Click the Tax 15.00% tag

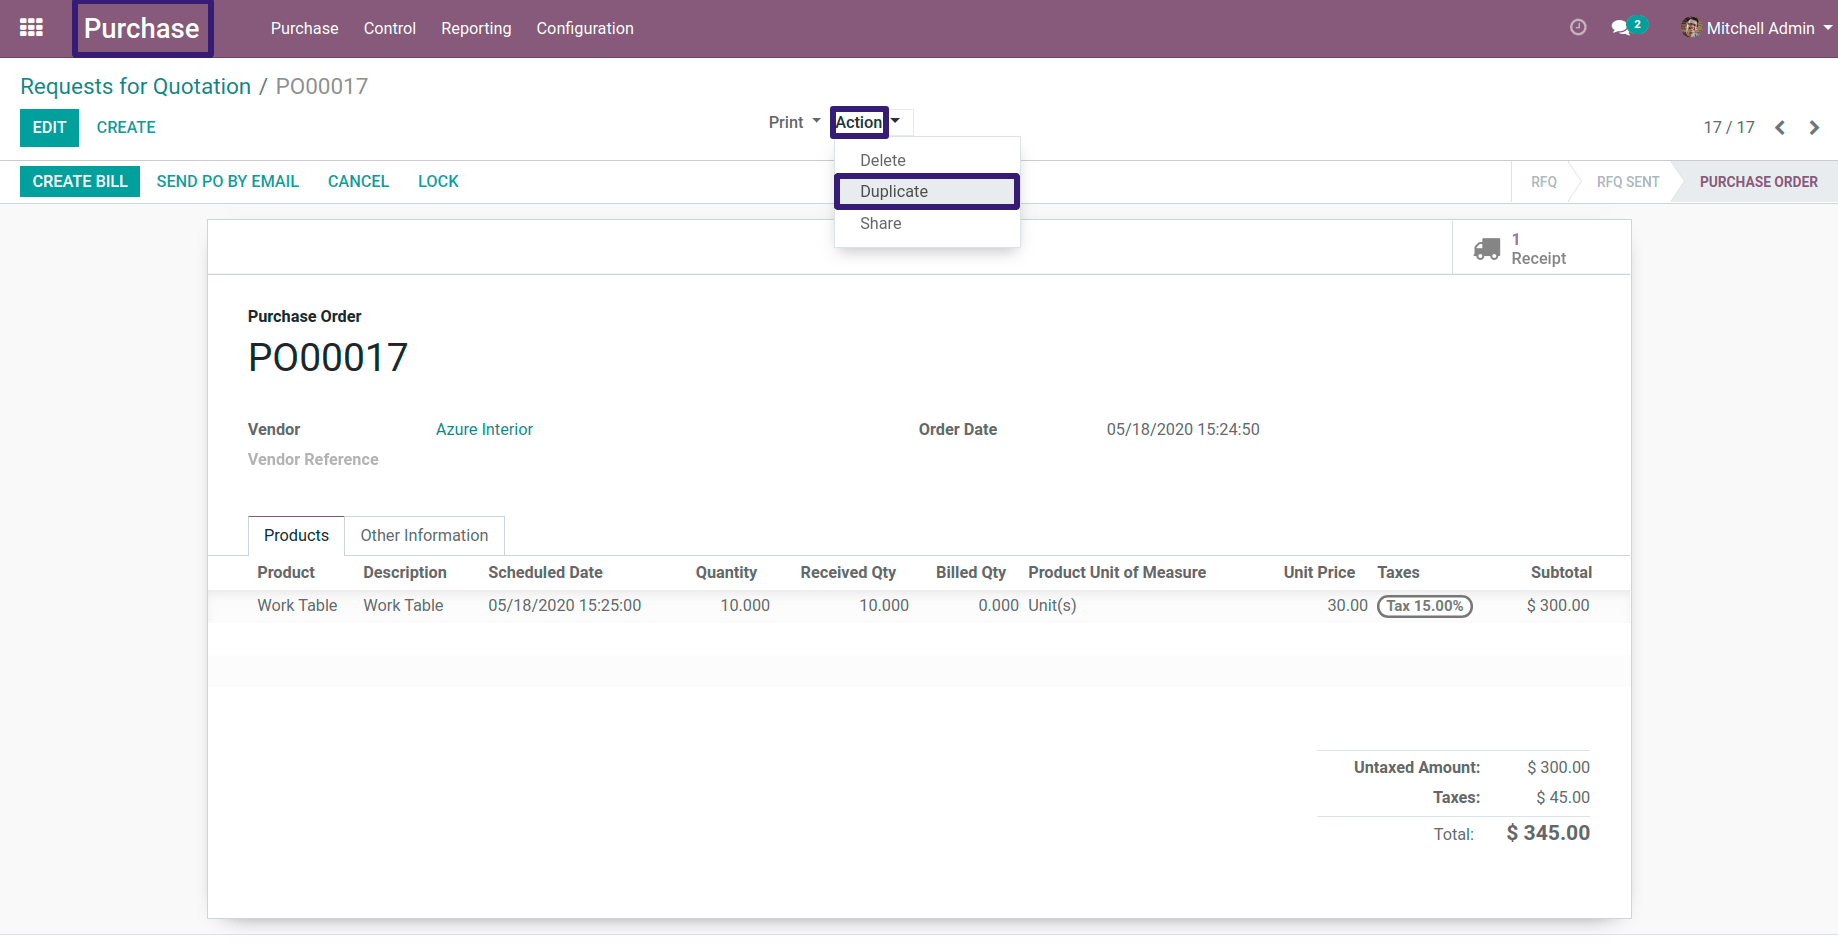pyautogui.click(x=1424, y=606)
